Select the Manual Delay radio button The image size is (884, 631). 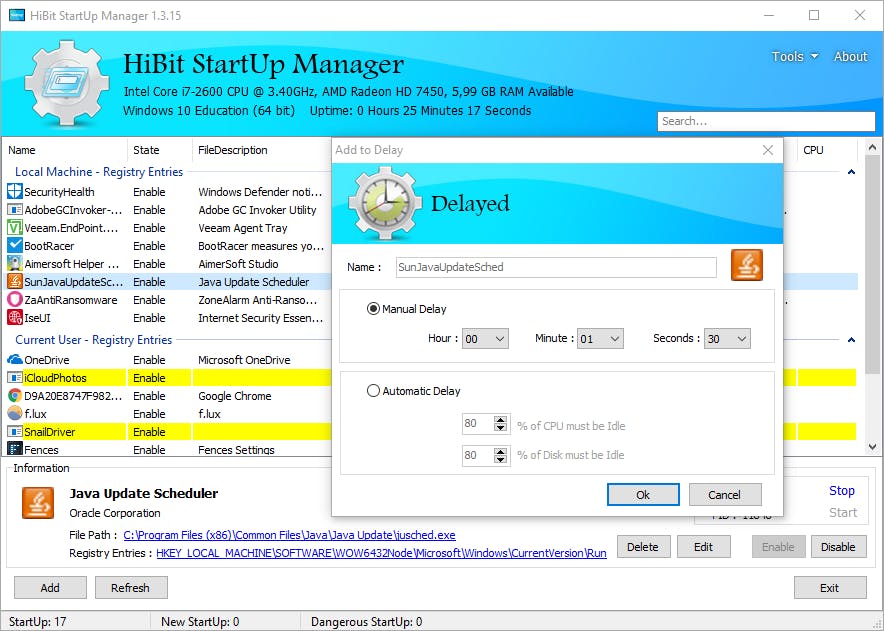coord(373,308)
